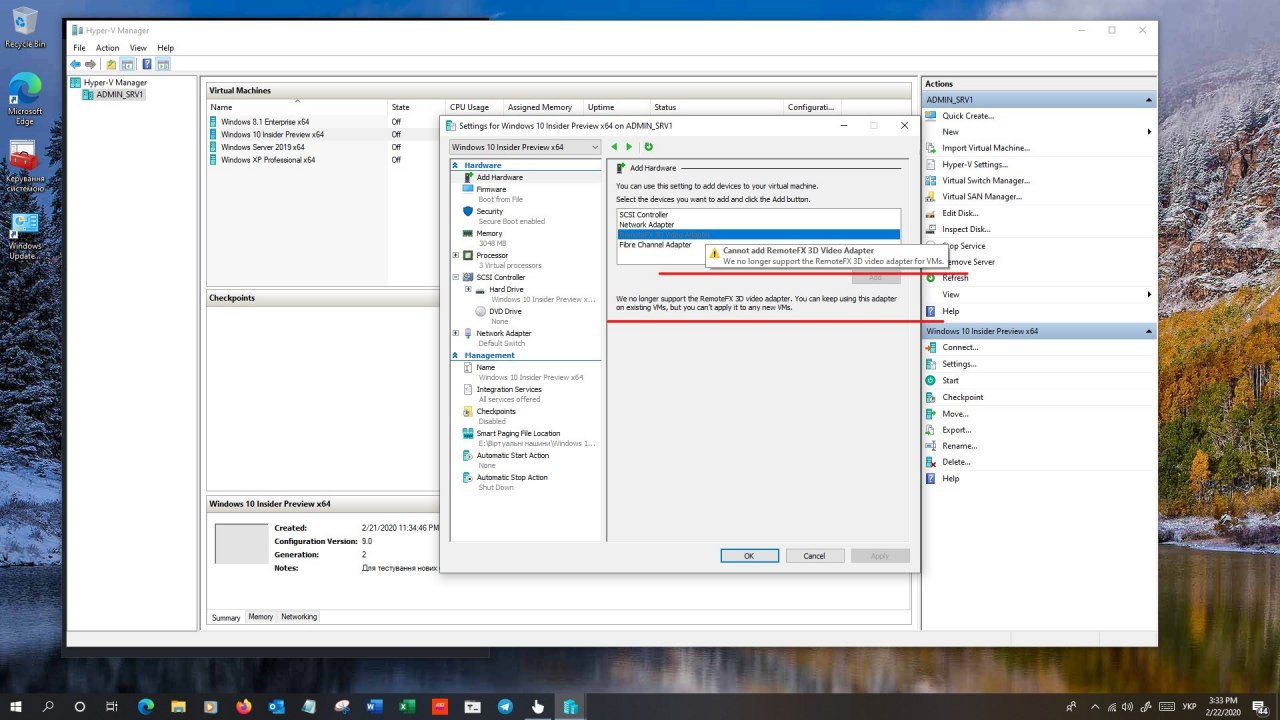Select Automatic Stop Action
This screenshot has height=720, width=1280.
click(x=512, y=477)
